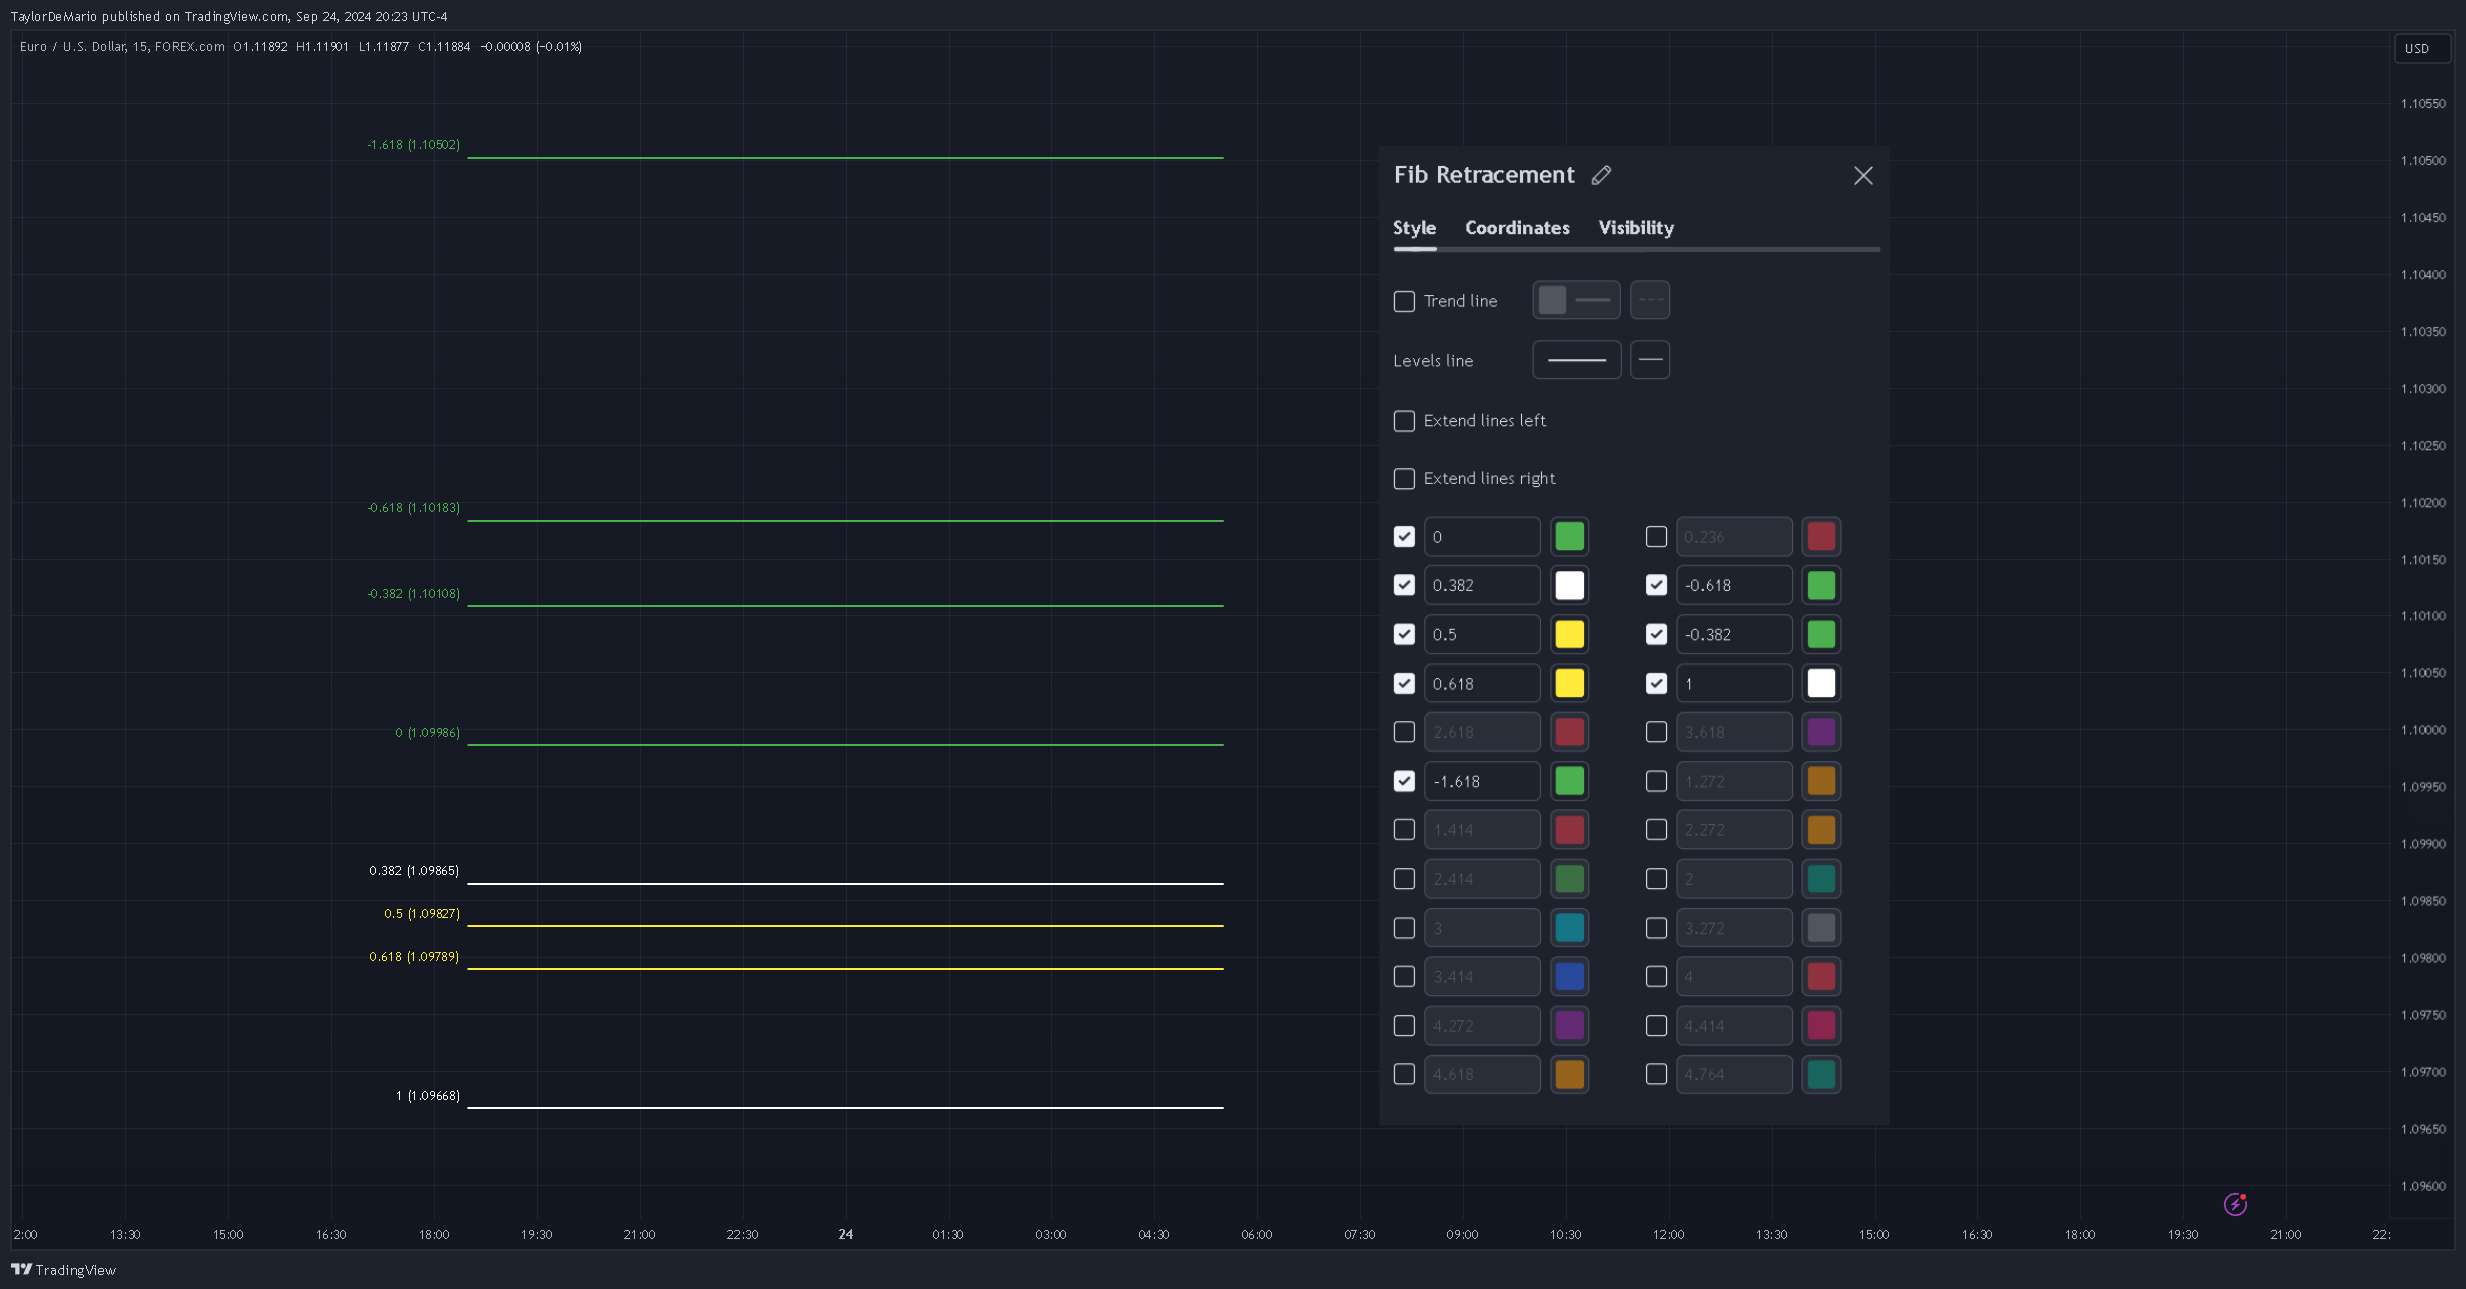2466x1289 pixels.
Task: Close the Fib Retracement dialog
Action: point(1863,176)
